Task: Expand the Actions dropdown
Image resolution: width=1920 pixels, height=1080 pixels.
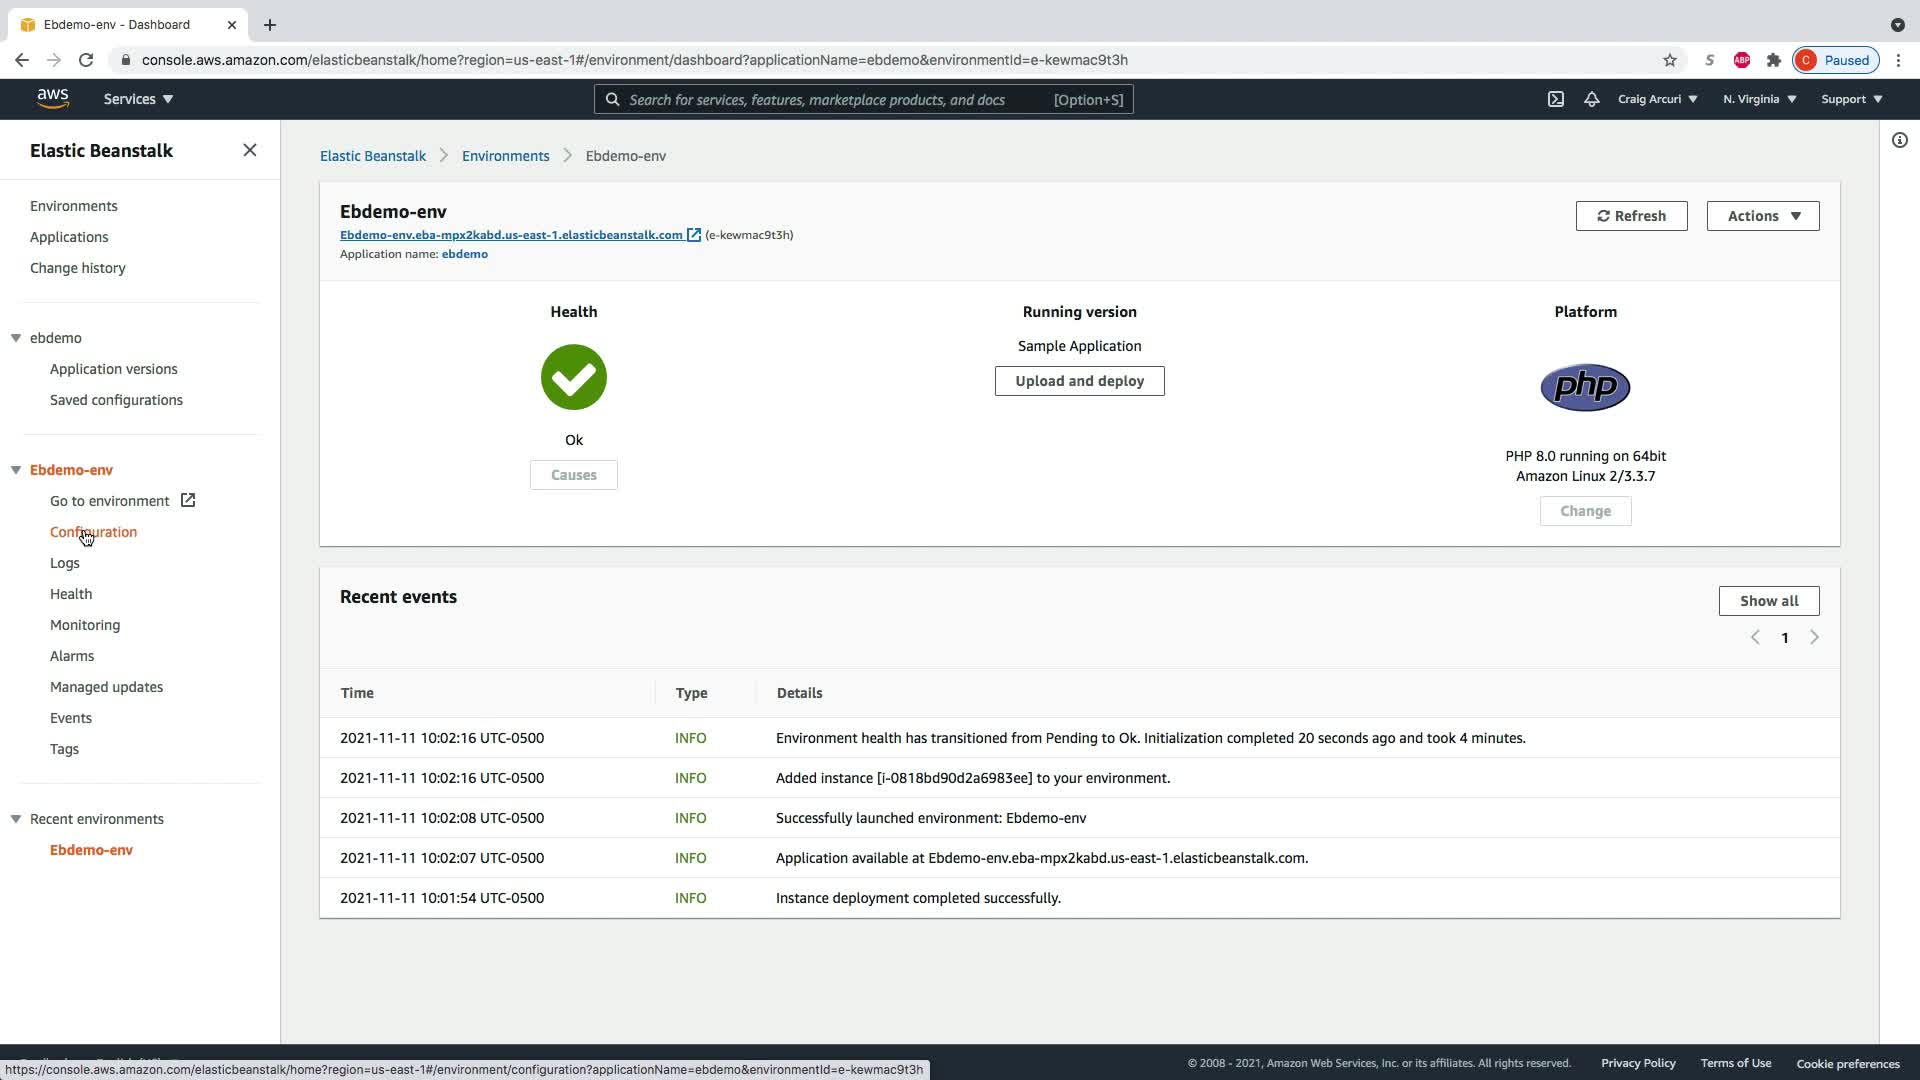Action: (x=1762, y=216)
